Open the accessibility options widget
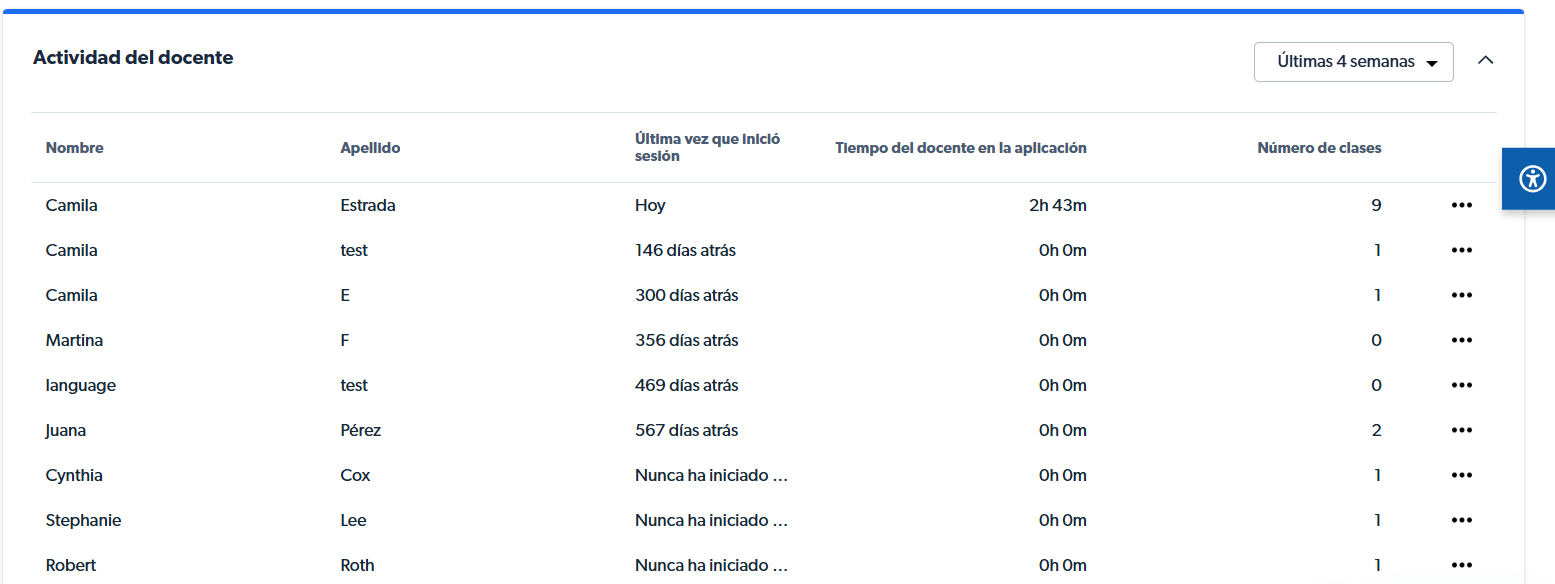Viewport: 1555px width, 584px height. click(x=1531, y=179)
